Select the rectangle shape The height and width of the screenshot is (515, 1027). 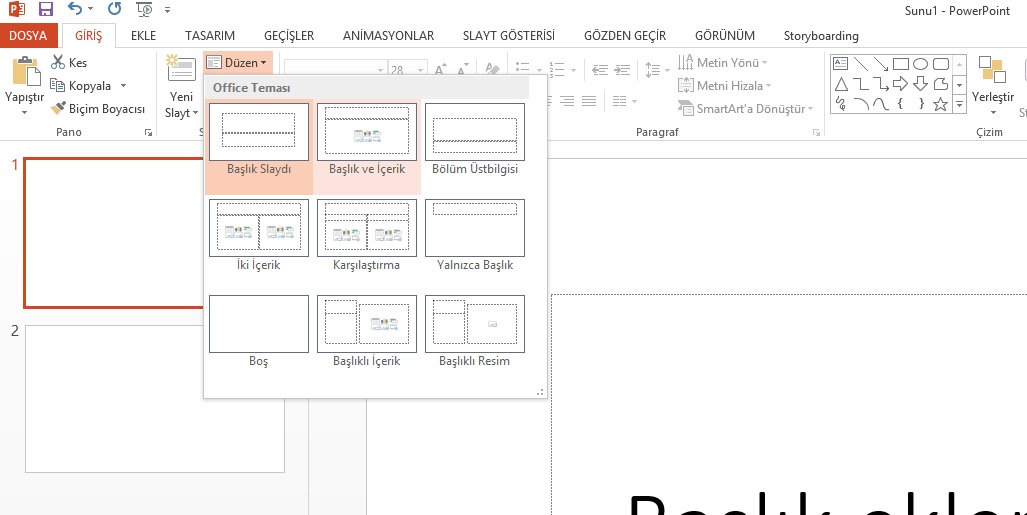coord(901,64)
